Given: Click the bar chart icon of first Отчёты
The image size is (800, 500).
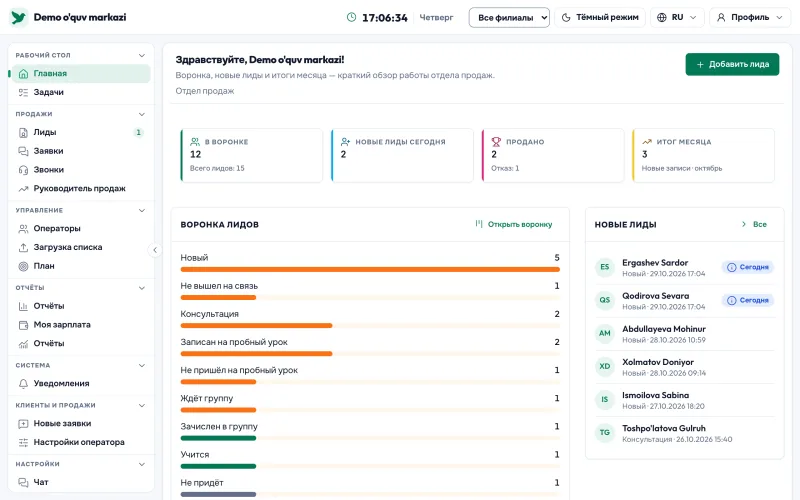Looking at the screenshot, I should [23, 306].
